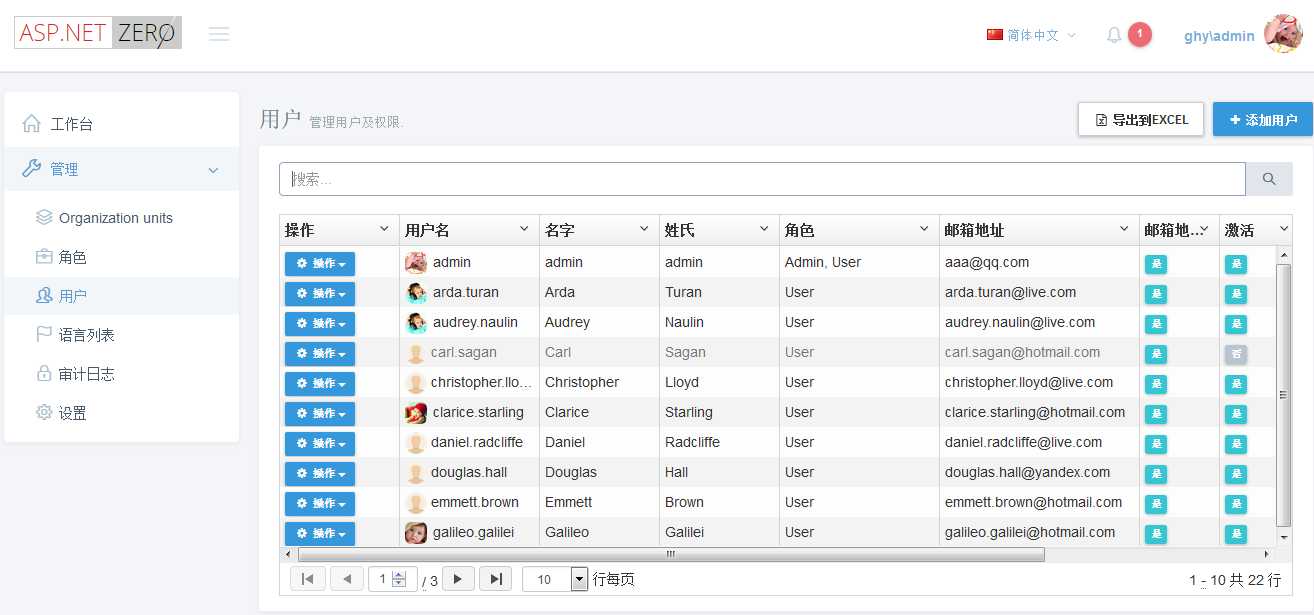This screenshot has height=615, width=1314.
Task: Click username audrey.naulin
Action: click(x=475, y=322)
